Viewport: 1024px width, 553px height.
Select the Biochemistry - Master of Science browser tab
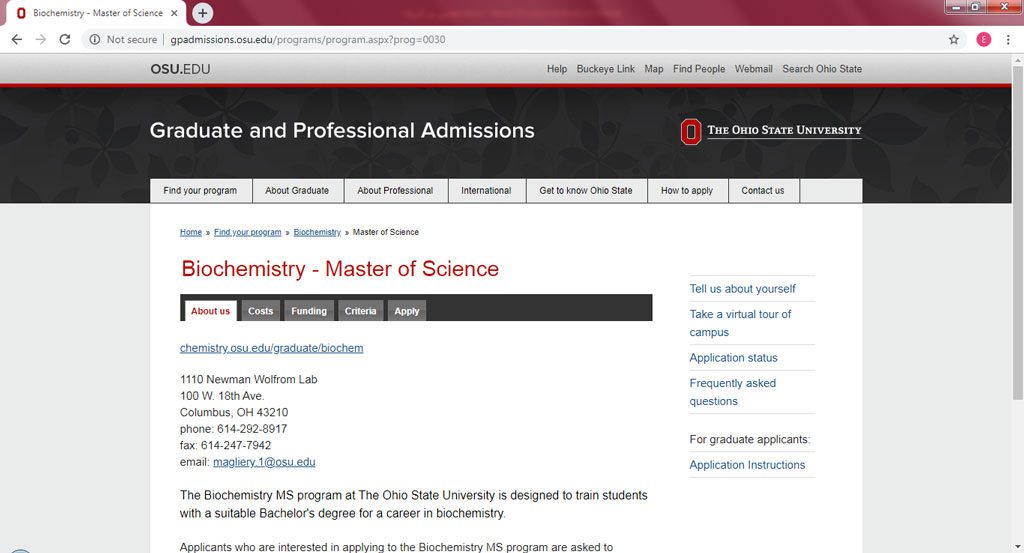pyautogui.click(x=97, y=13)
